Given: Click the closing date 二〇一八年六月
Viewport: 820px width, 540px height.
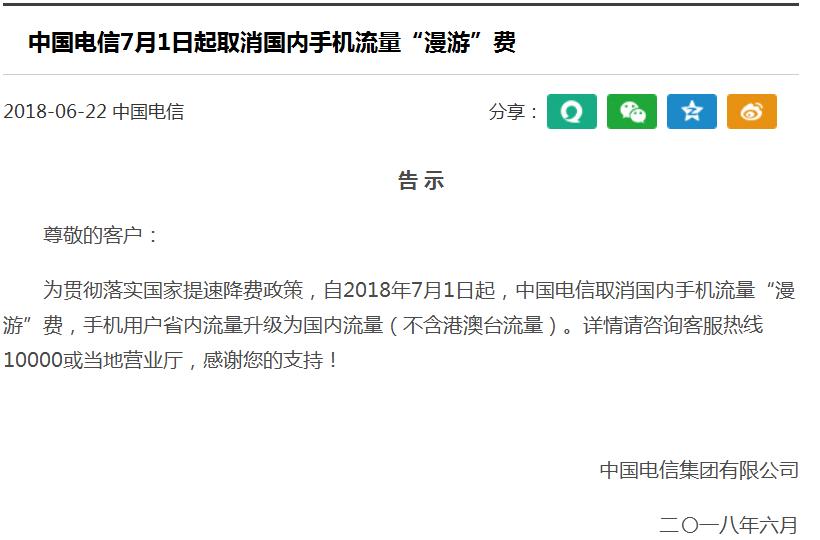Looking at the screenshot, I should (728, 525).
